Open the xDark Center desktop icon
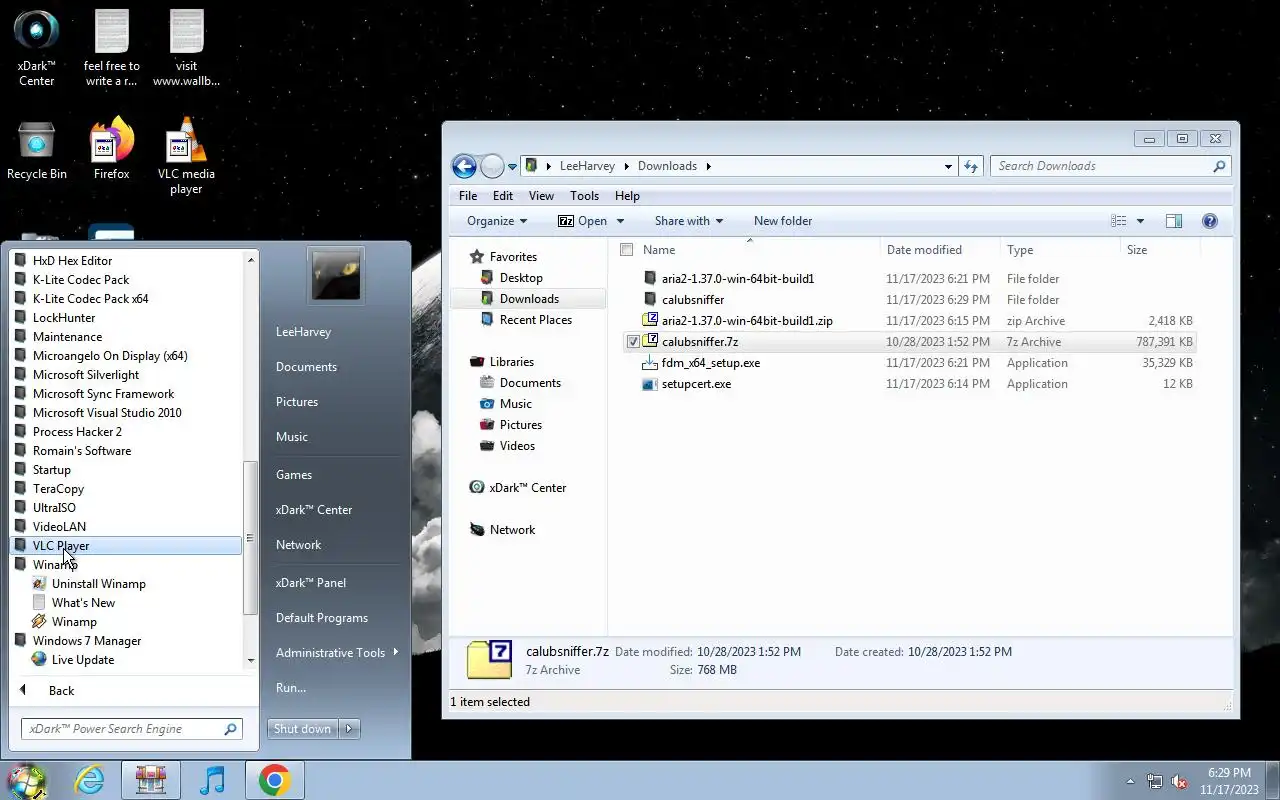The width and height of the screenshot is (1280, 800). [36, 48]
